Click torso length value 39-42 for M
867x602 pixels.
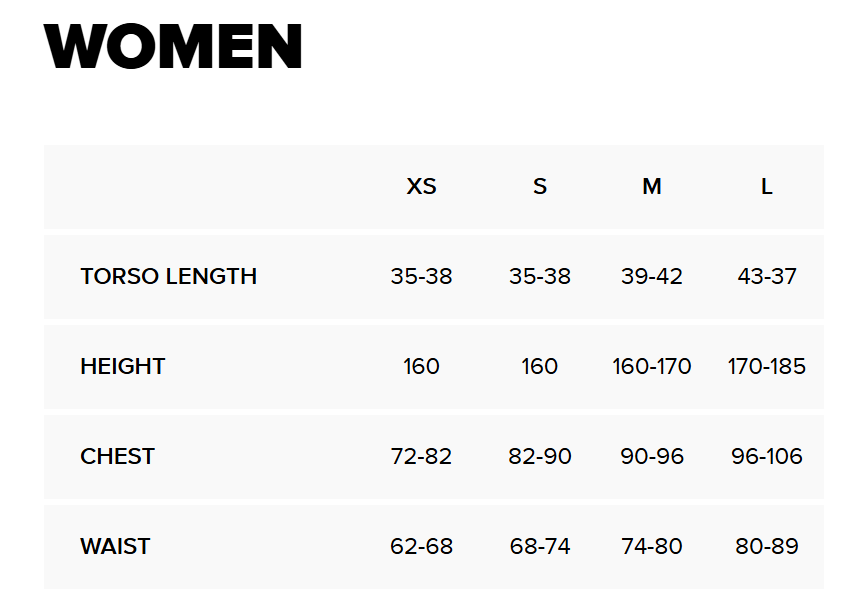point(652,277)
